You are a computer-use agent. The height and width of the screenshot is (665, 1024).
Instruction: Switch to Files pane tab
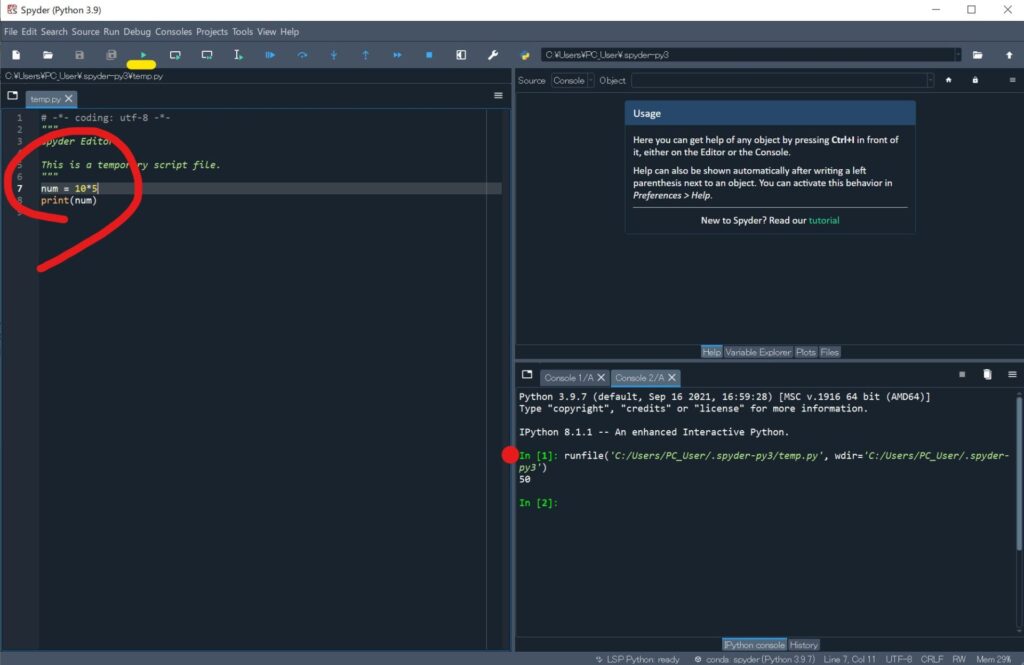click(x=829, y=352)
